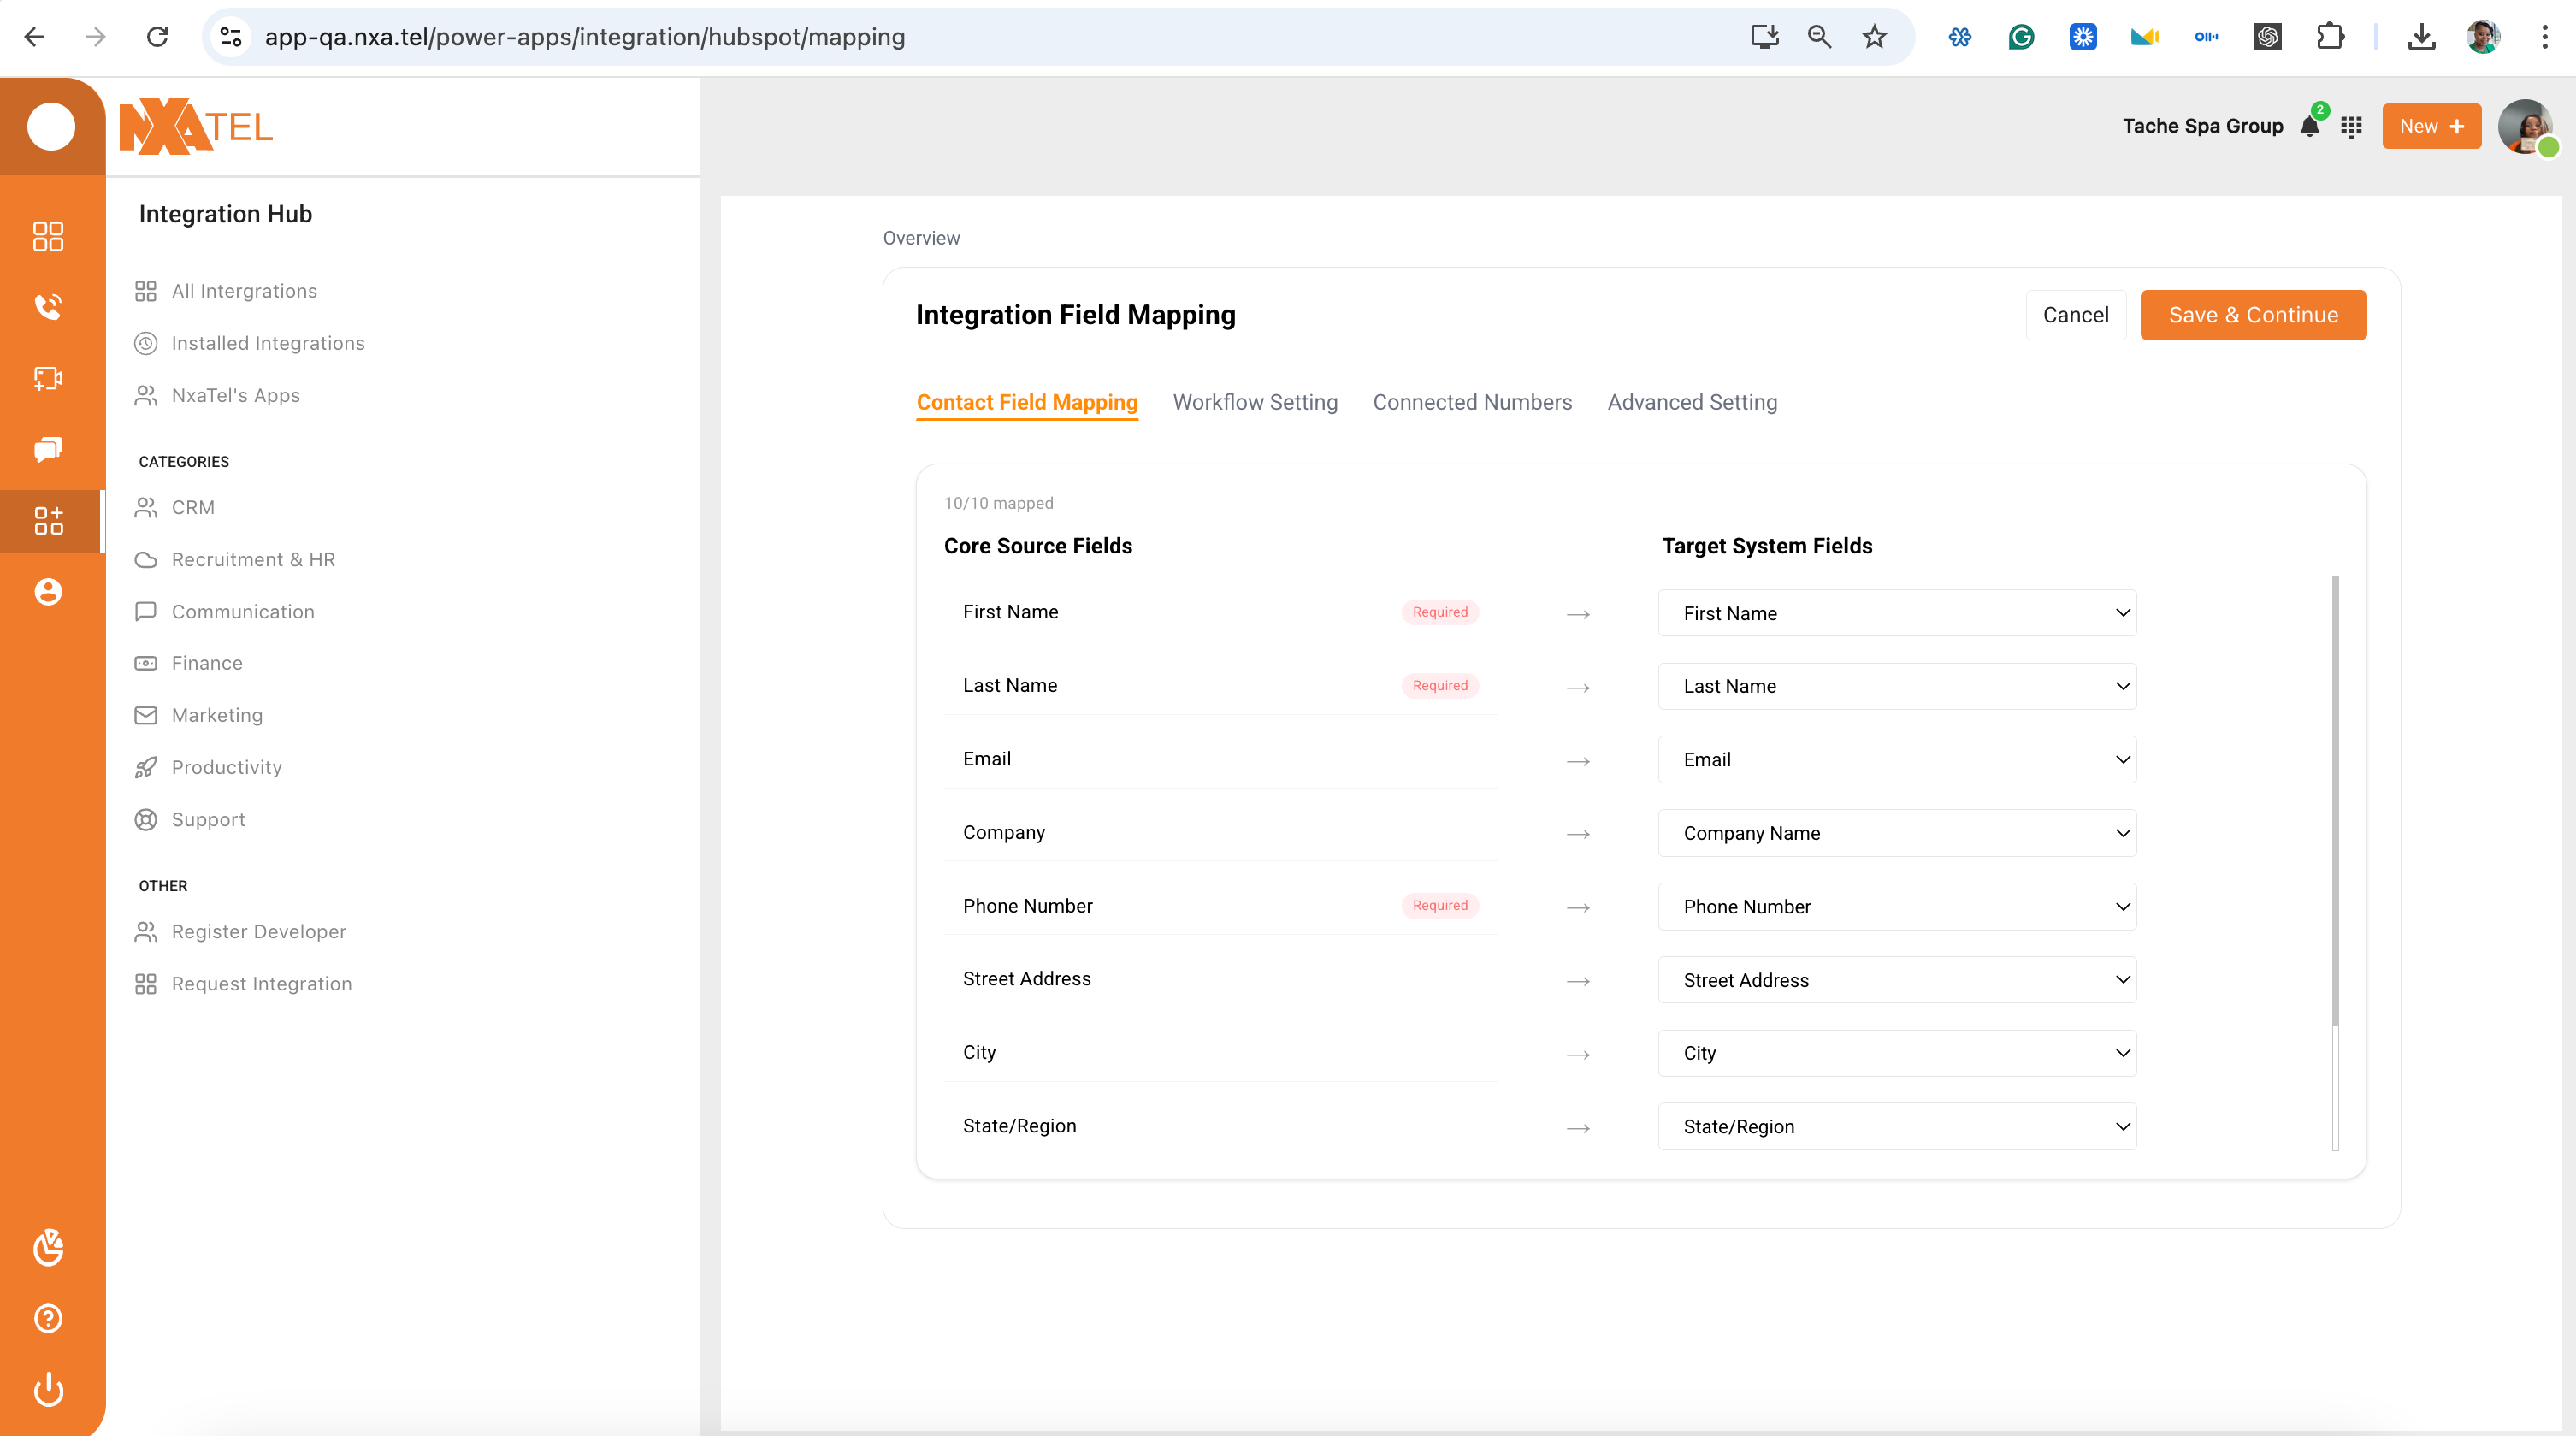2576x1436 pixels.
Task: Open the Phone Number target field dropdown
Action: (x=1896, y=906)
